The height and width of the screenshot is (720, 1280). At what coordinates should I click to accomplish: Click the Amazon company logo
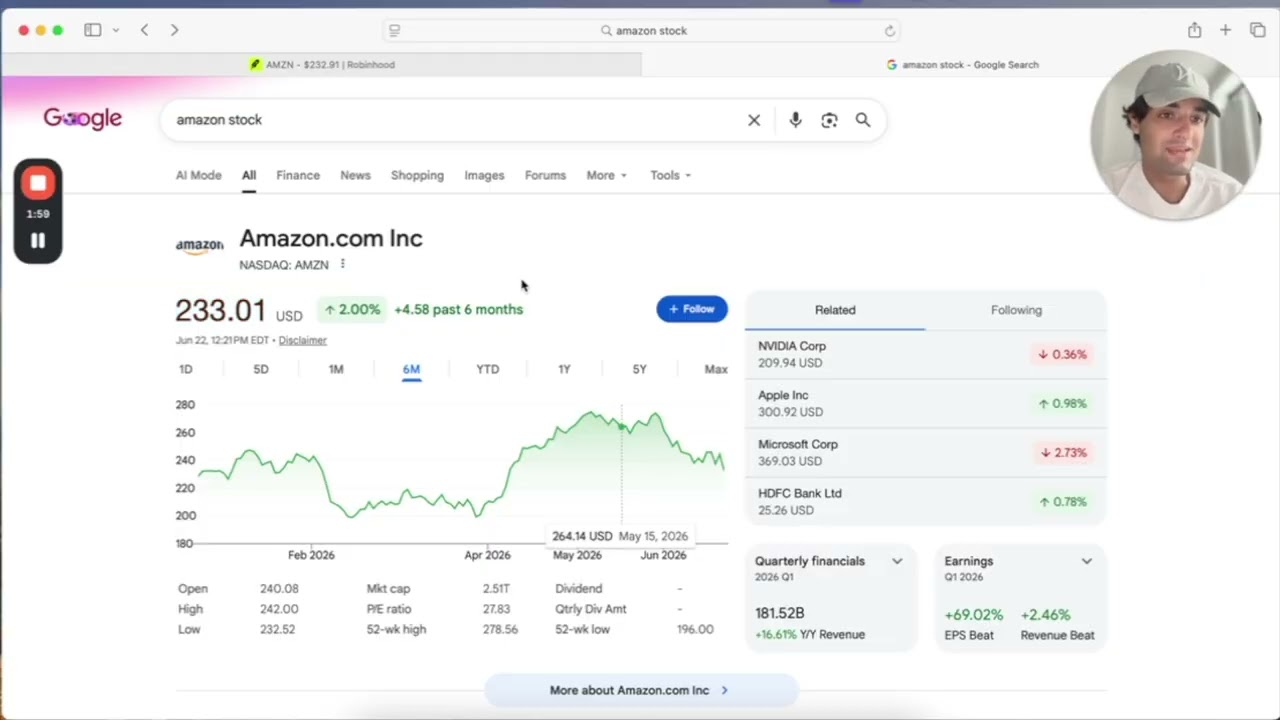[200, 245]
